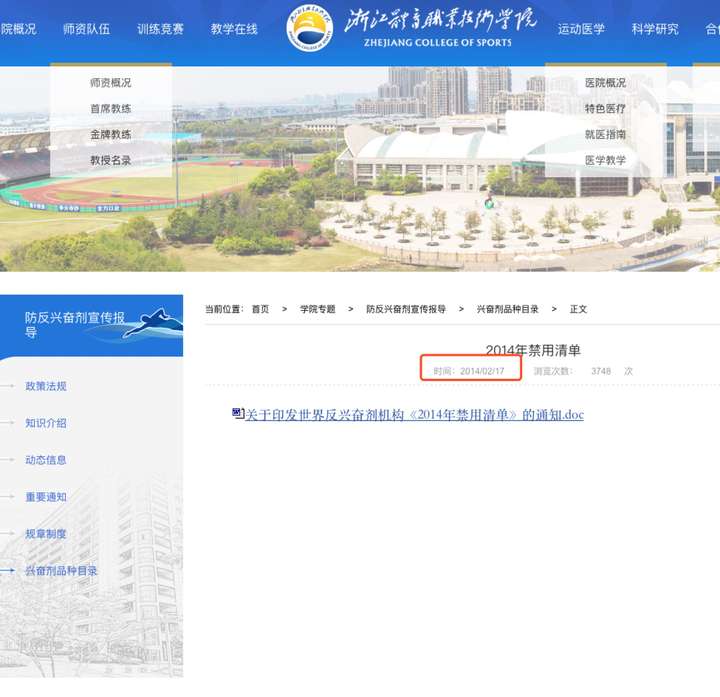
Task: Open 规章制度 in the sidebar
Action: [46, 534]
